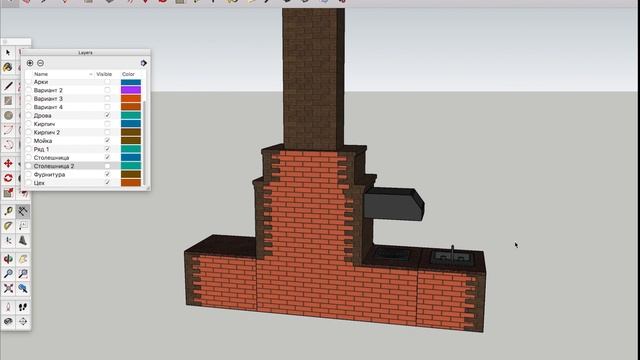Viewport: 640px width, 360px height.
Task: Click the Layers panel title bar
Action: (x=86, y=53)
